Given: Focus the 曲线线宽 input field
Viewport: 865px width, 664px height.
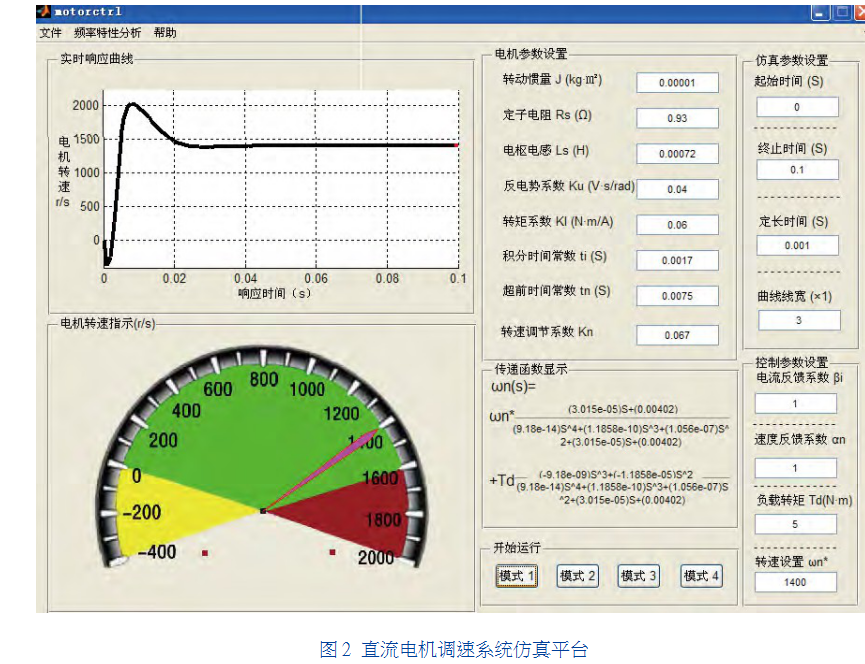Looking at the screenshot, I should tap(797, 321).
